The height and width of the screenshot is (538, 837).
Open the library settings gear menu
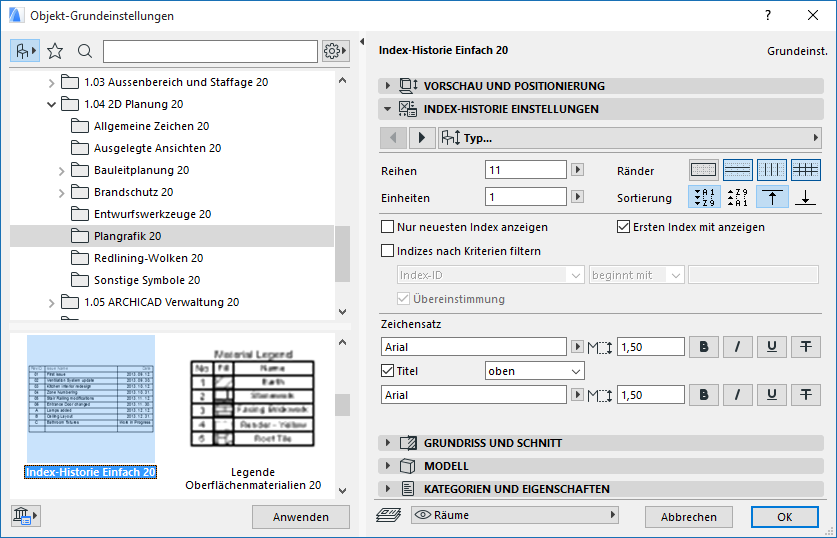click(x=334, y=51)
